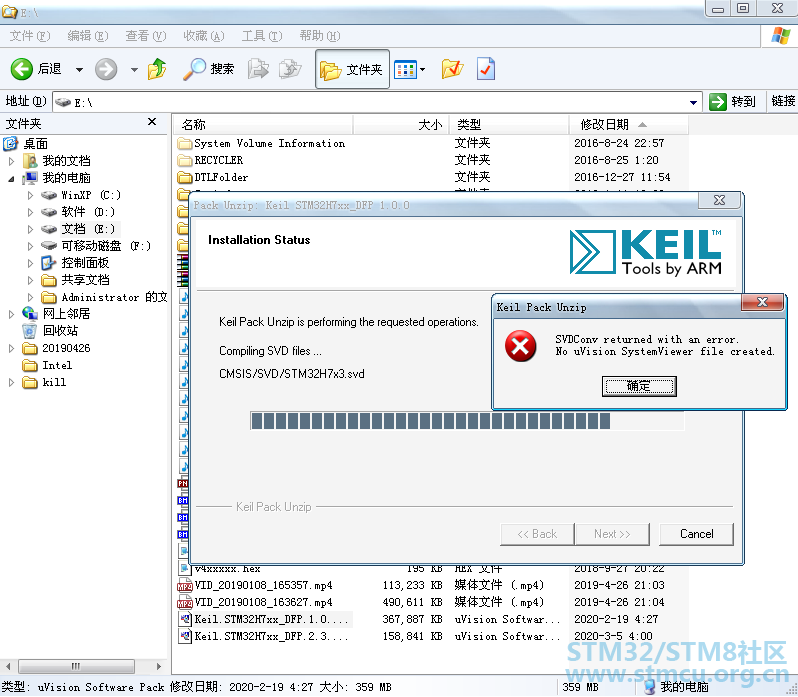
Task: Click the error icon in dialog
Action: point(520,346)
